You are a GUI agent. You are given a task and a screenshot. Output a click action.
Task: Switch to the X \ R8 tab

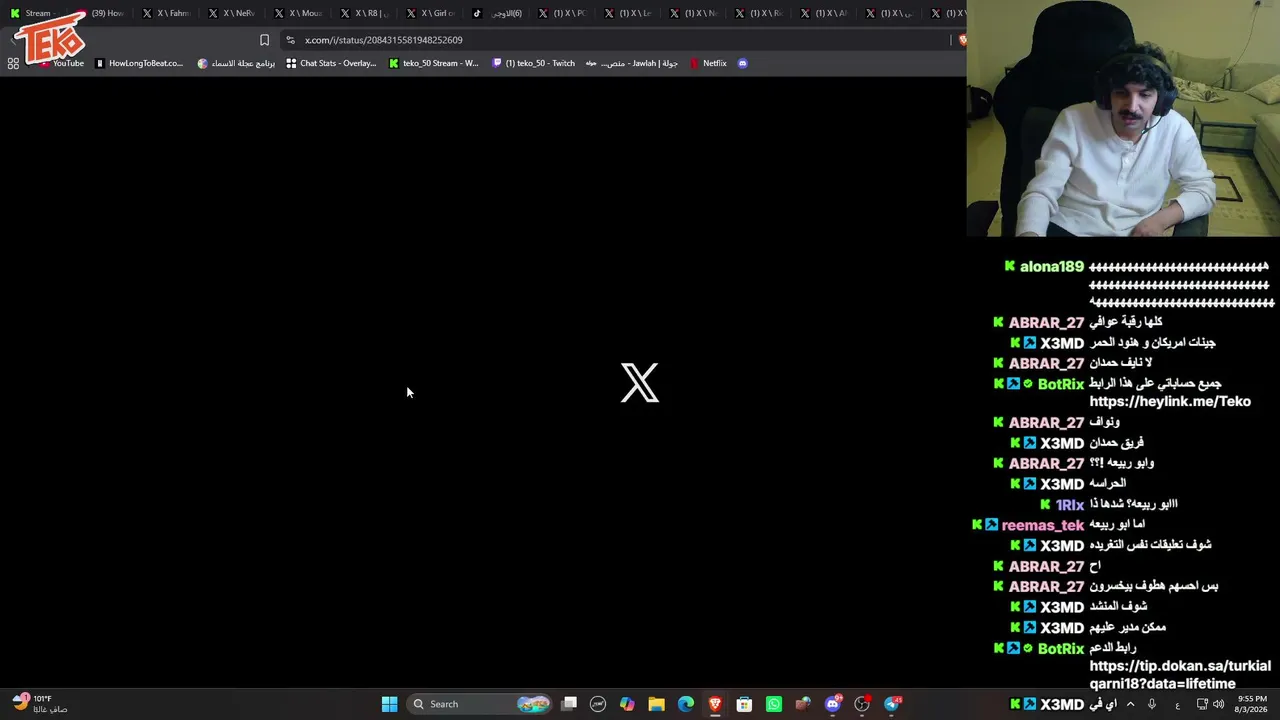pyautogui.click(x=363, y=13)
